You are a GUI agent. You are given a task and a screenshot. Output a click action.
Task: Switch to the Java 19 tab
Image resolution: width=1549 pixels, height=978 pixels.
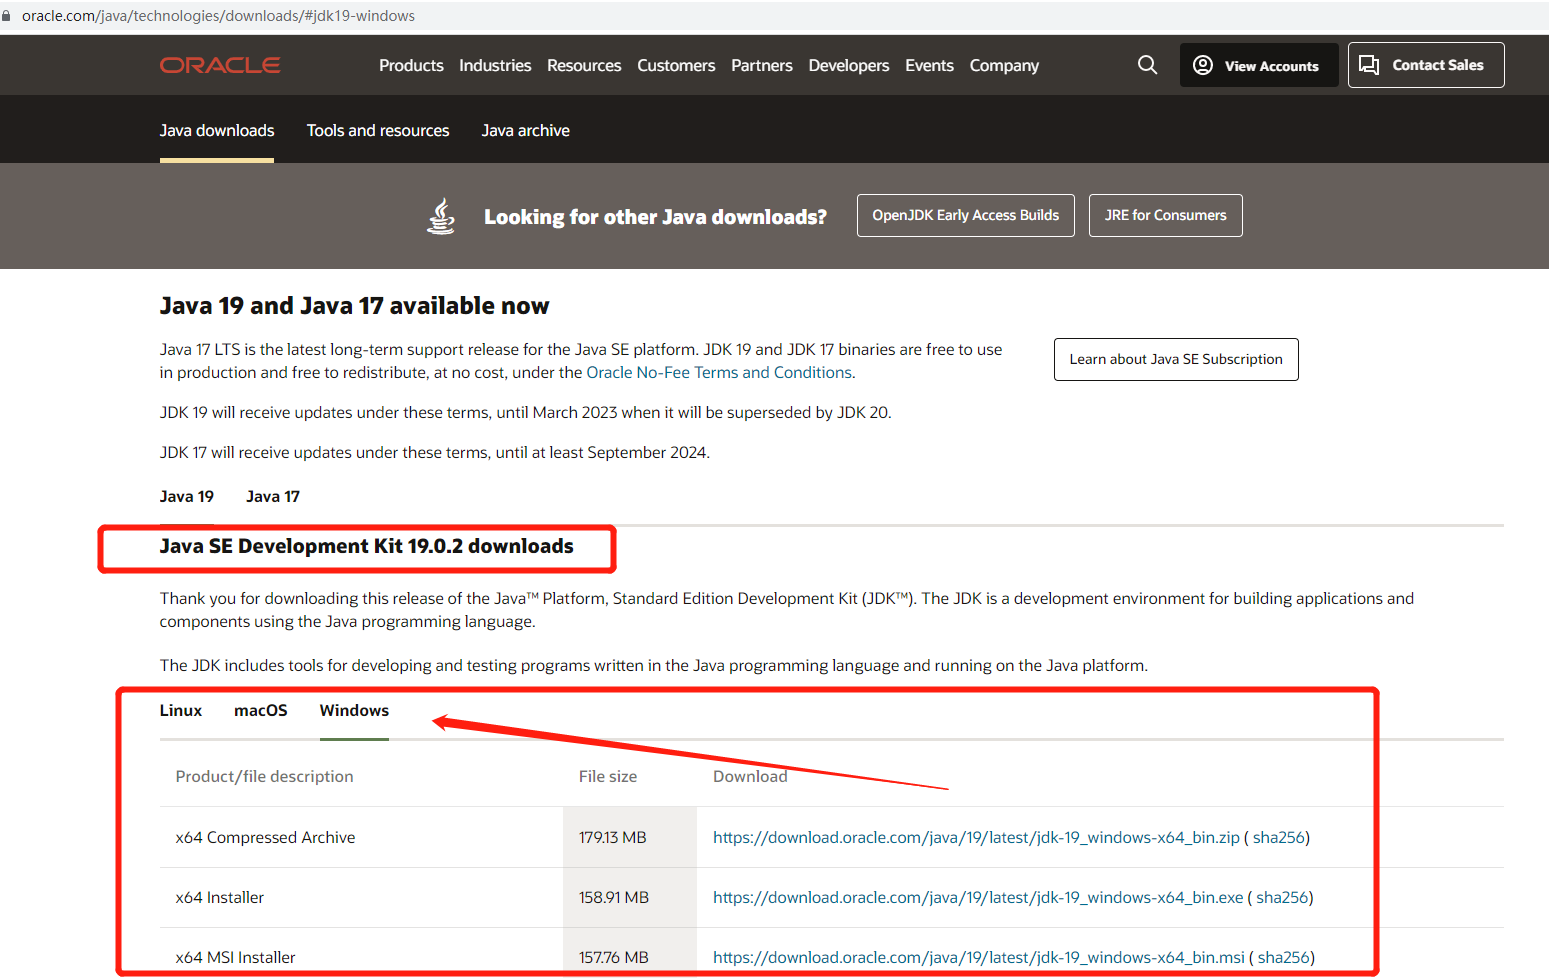(x=187, y=496)
